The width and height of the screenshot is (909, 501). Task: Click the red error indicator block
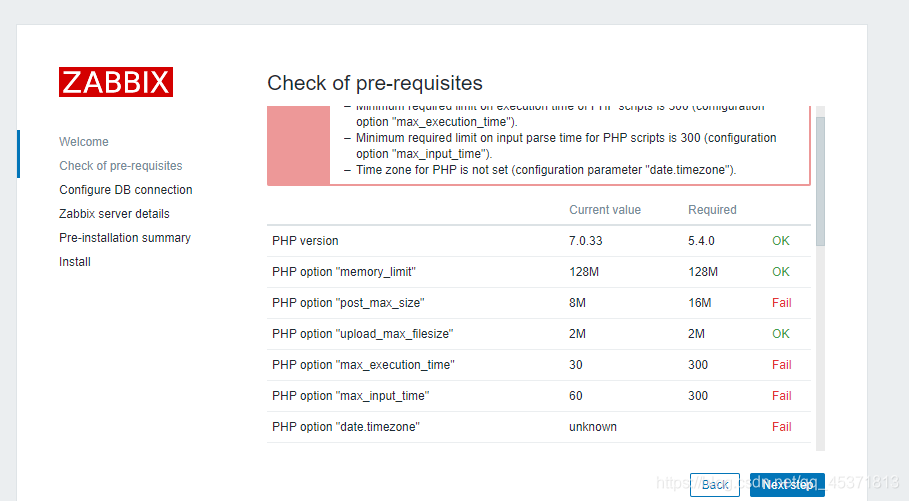click(298, 145)
